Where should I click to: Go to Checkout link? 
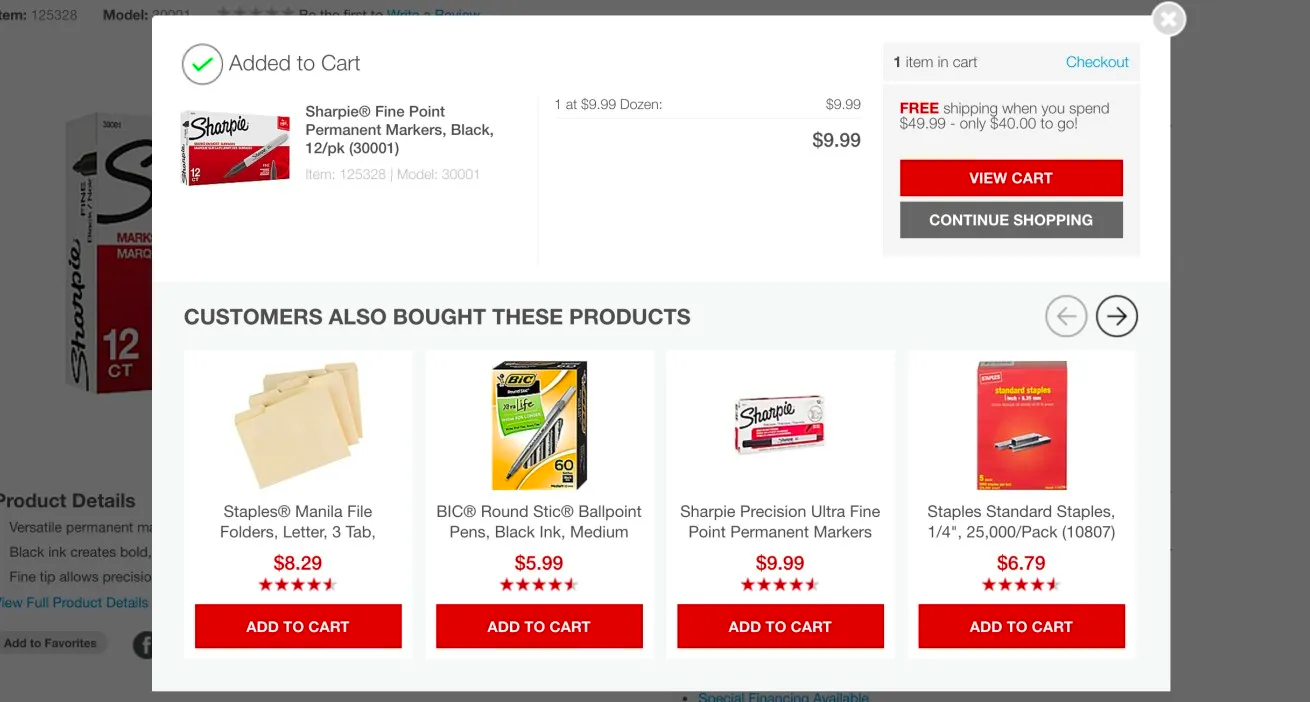click(1096, 62)
